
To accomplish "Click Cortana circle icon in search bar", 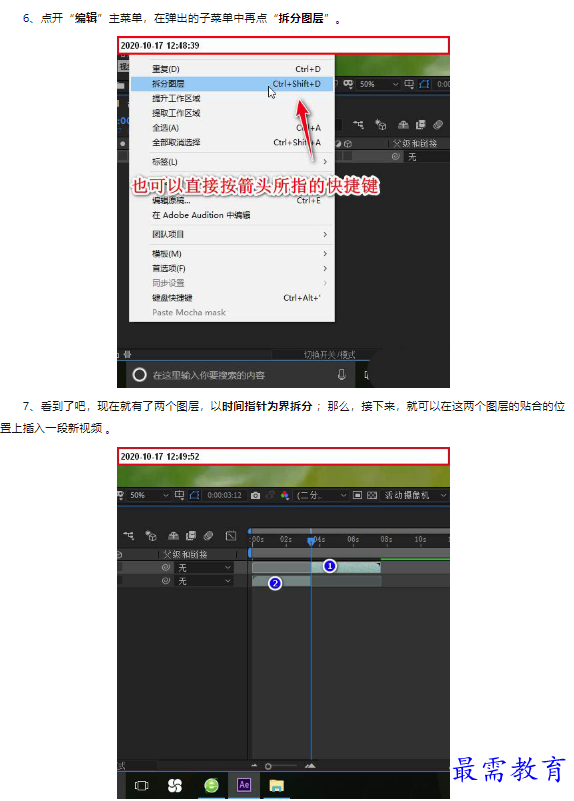I will [x=139, y=375].
